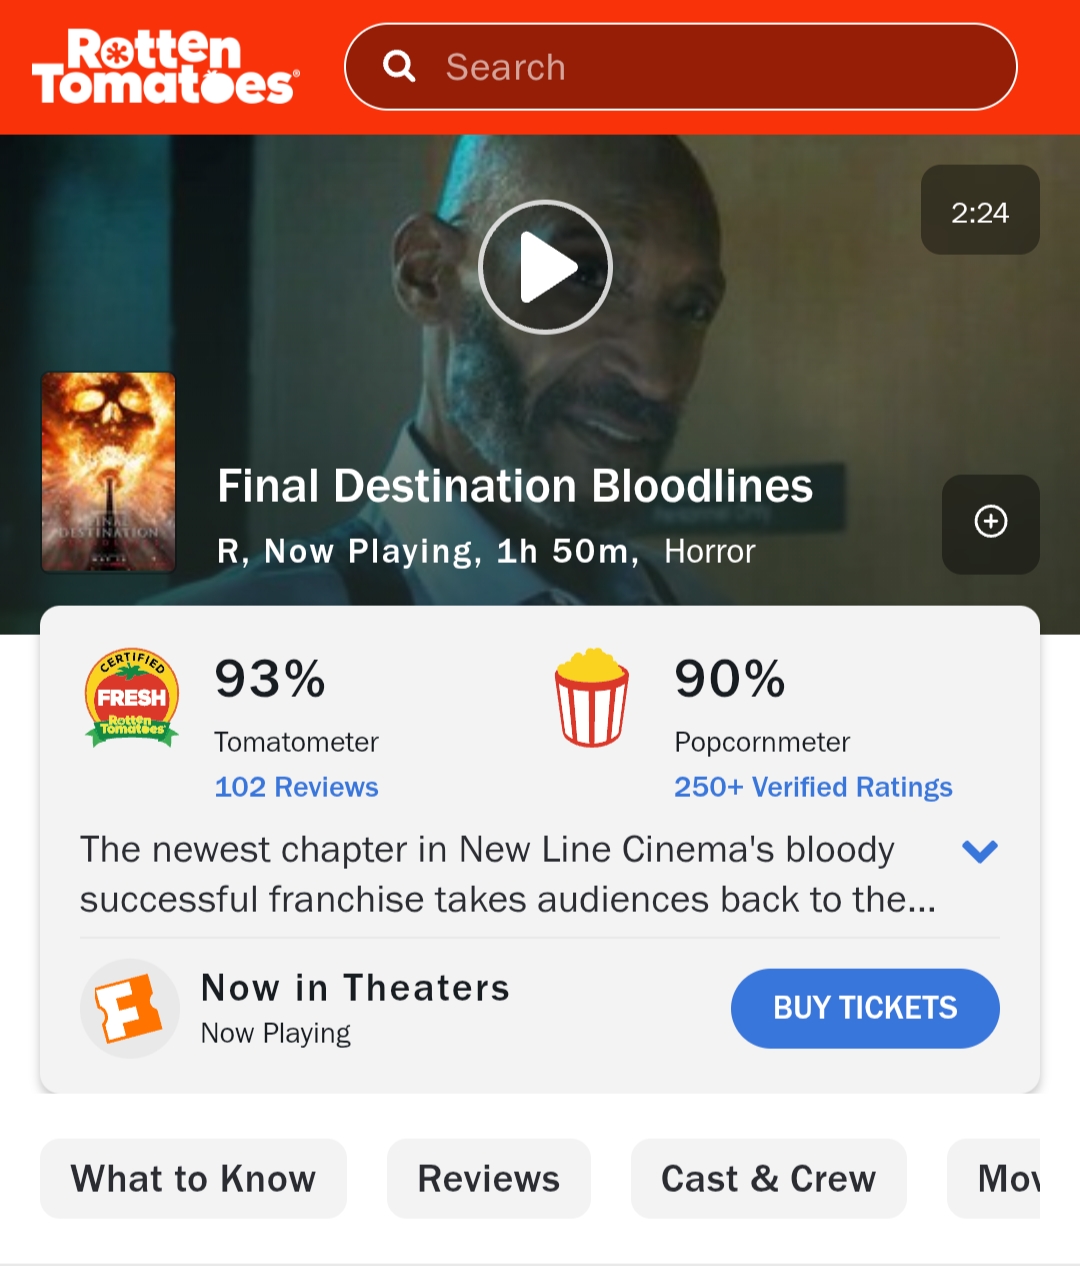The height and width of the screenshot is (1266, 1080).
Task: Open the 102 Reviews link
Action: coord(296,787)
